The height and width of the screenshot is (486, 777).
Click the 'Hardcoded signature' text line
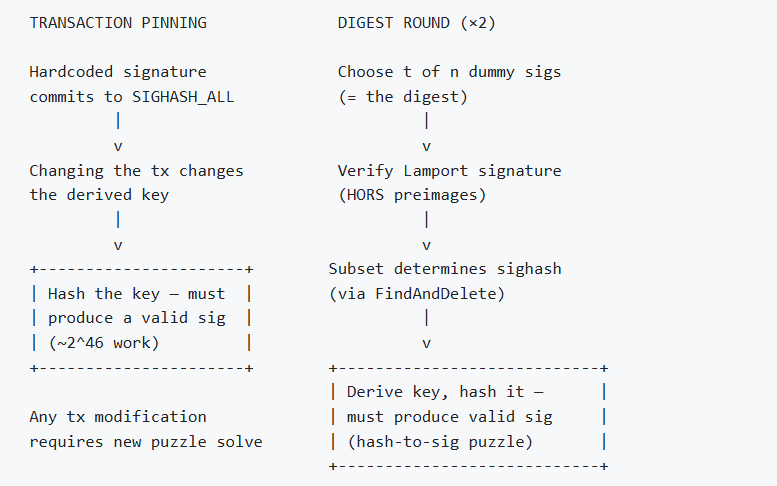118,72
